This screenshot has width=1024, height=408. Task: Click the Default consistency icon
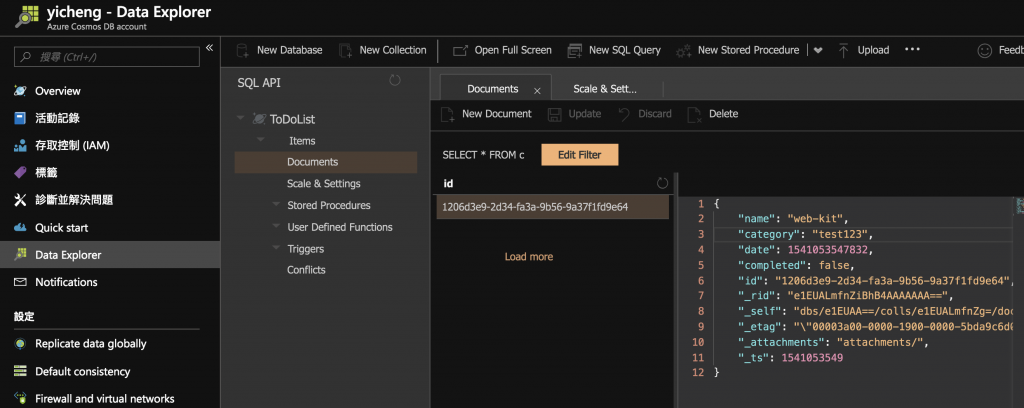click(21, 371)
